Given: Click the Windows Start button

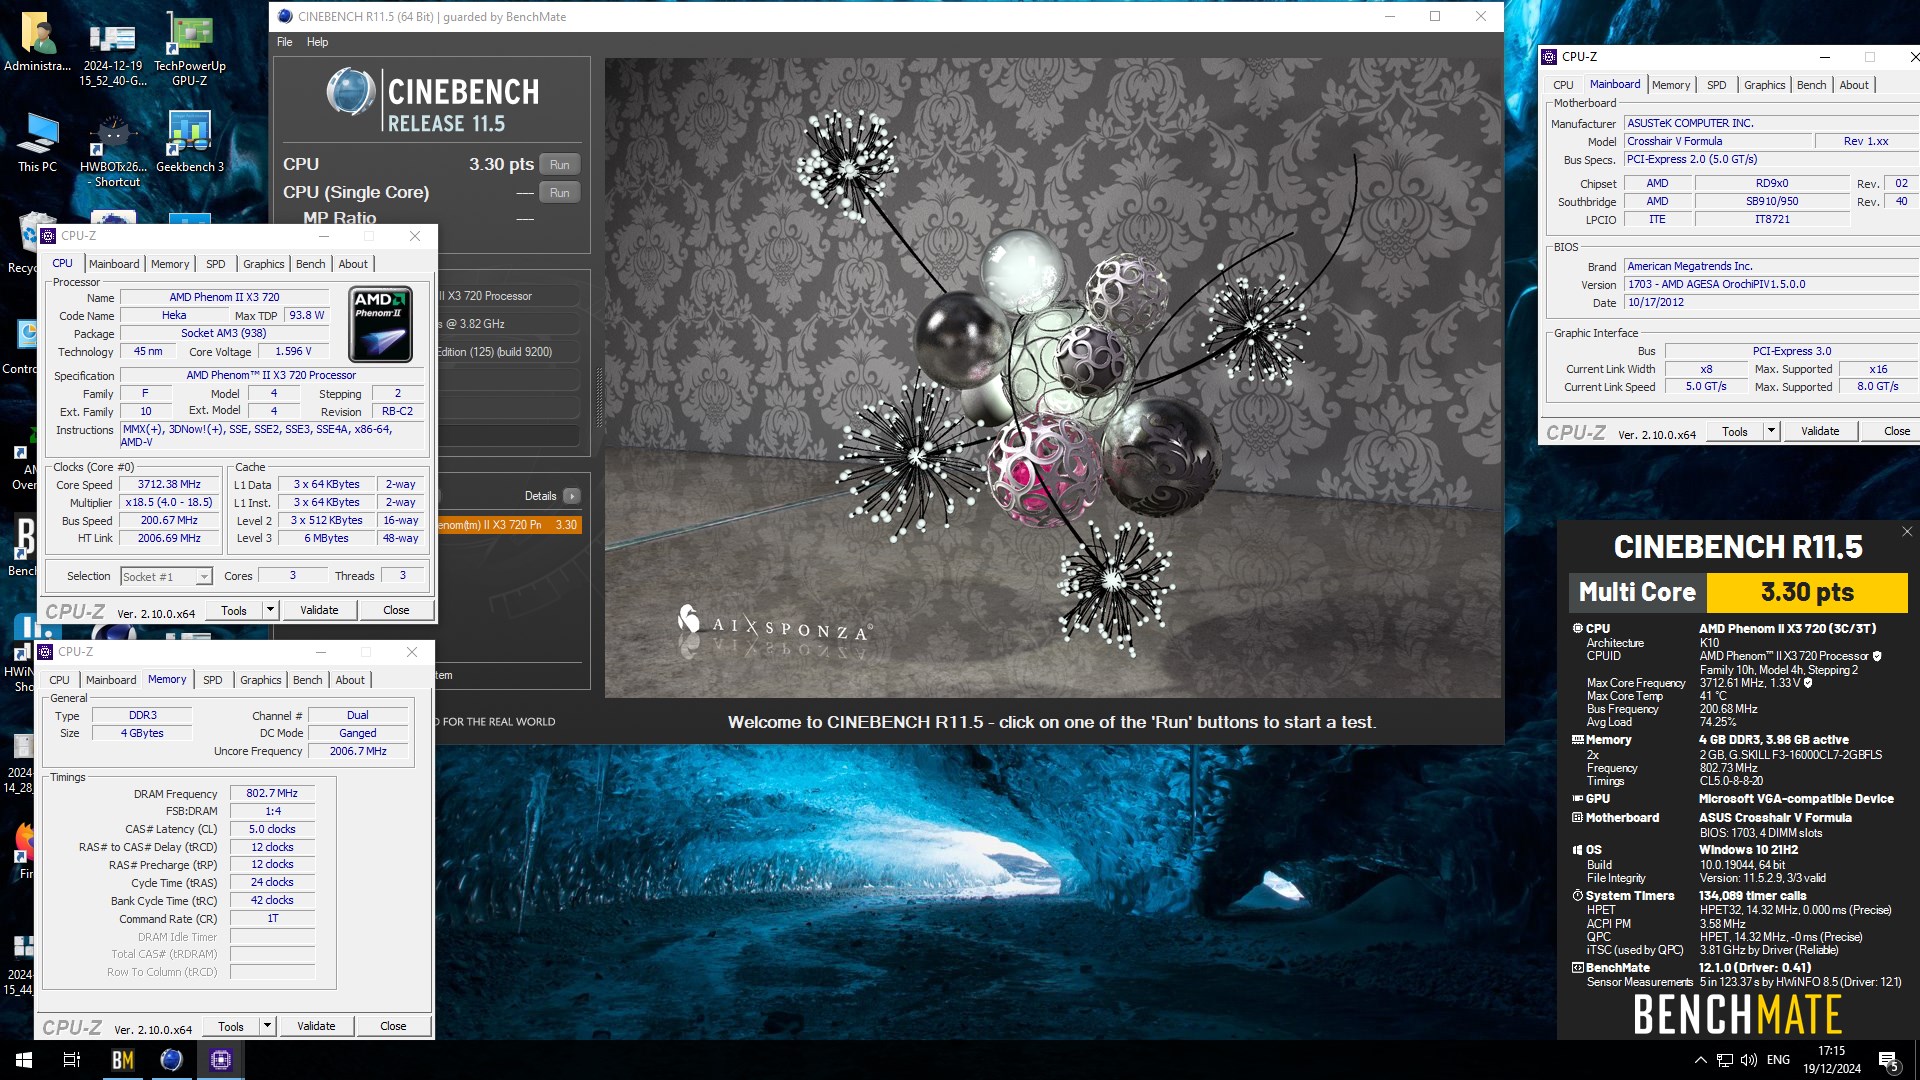Looking at the screenshot, I should (x=24, y=1060).
